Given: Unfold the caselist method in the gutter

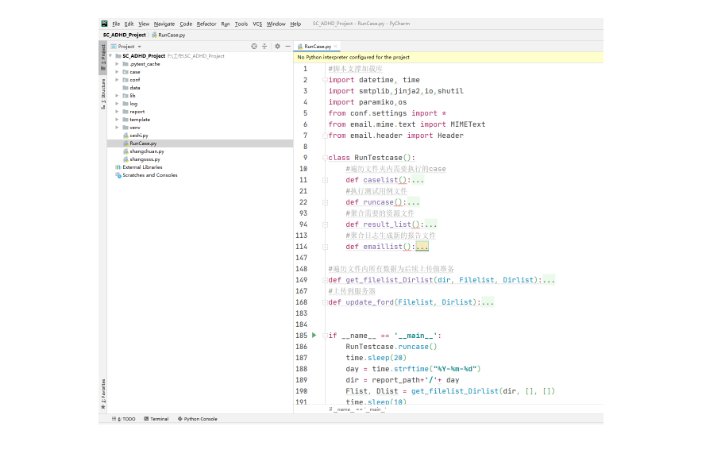Looking at the screenshot, I should [326, 180].
